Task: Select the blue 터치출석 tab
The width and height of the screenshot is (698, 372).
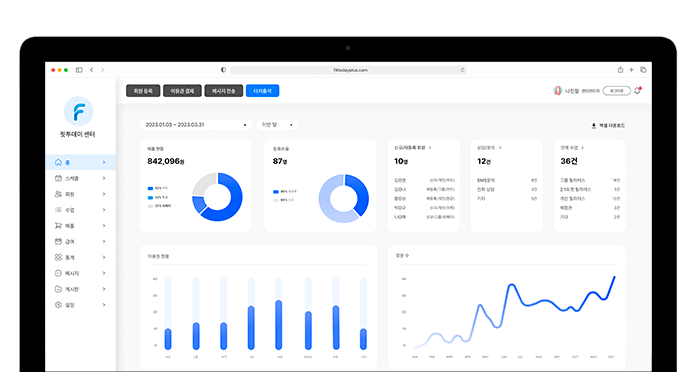Action: click(x=263, y=91)
